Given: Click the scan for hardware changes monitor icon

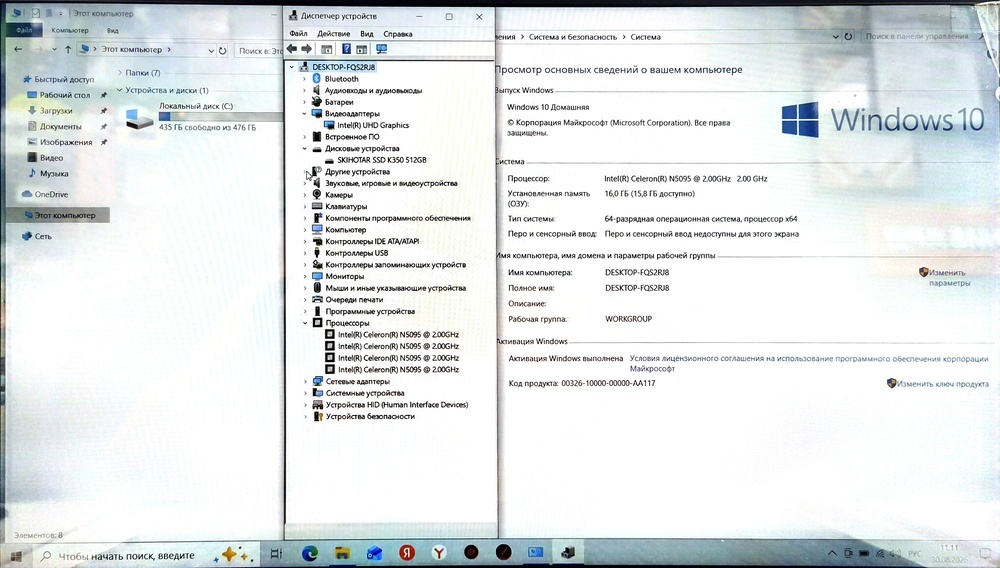Looking at the screenshot, I should click(x=381, y=49).
